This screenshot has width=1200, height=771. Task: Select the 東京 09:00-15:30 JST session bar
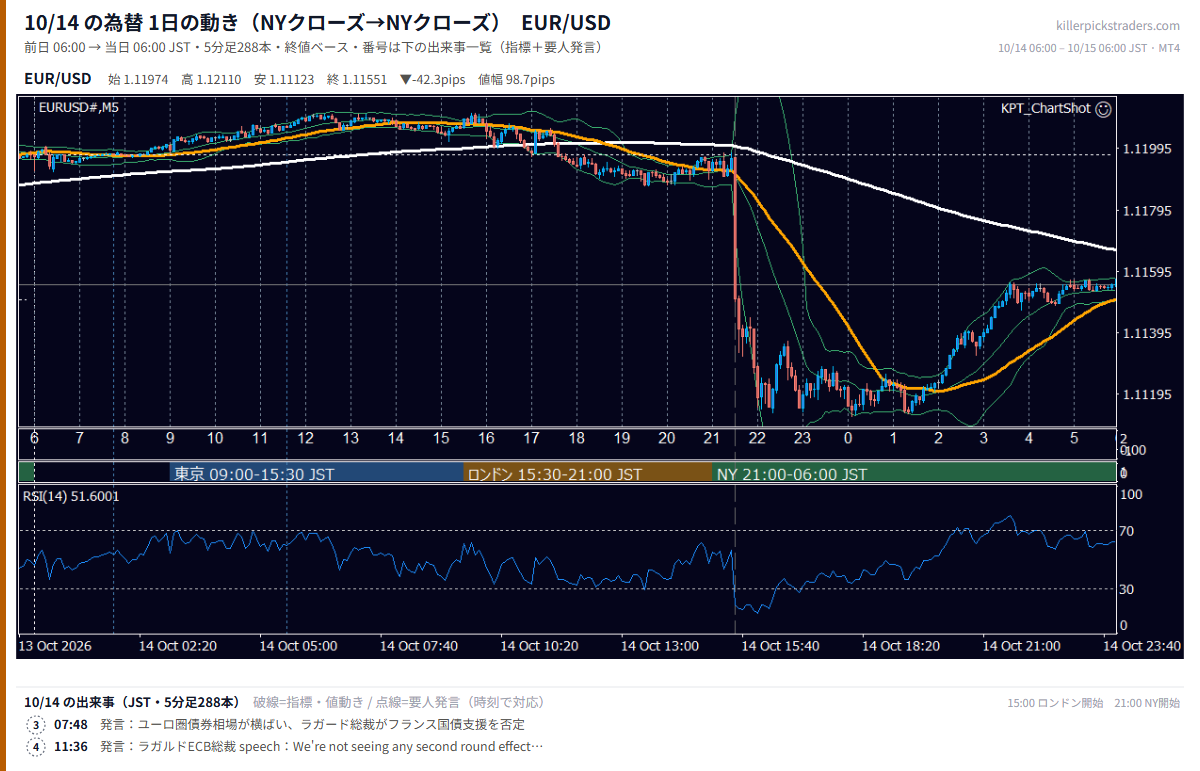point(316,474)
